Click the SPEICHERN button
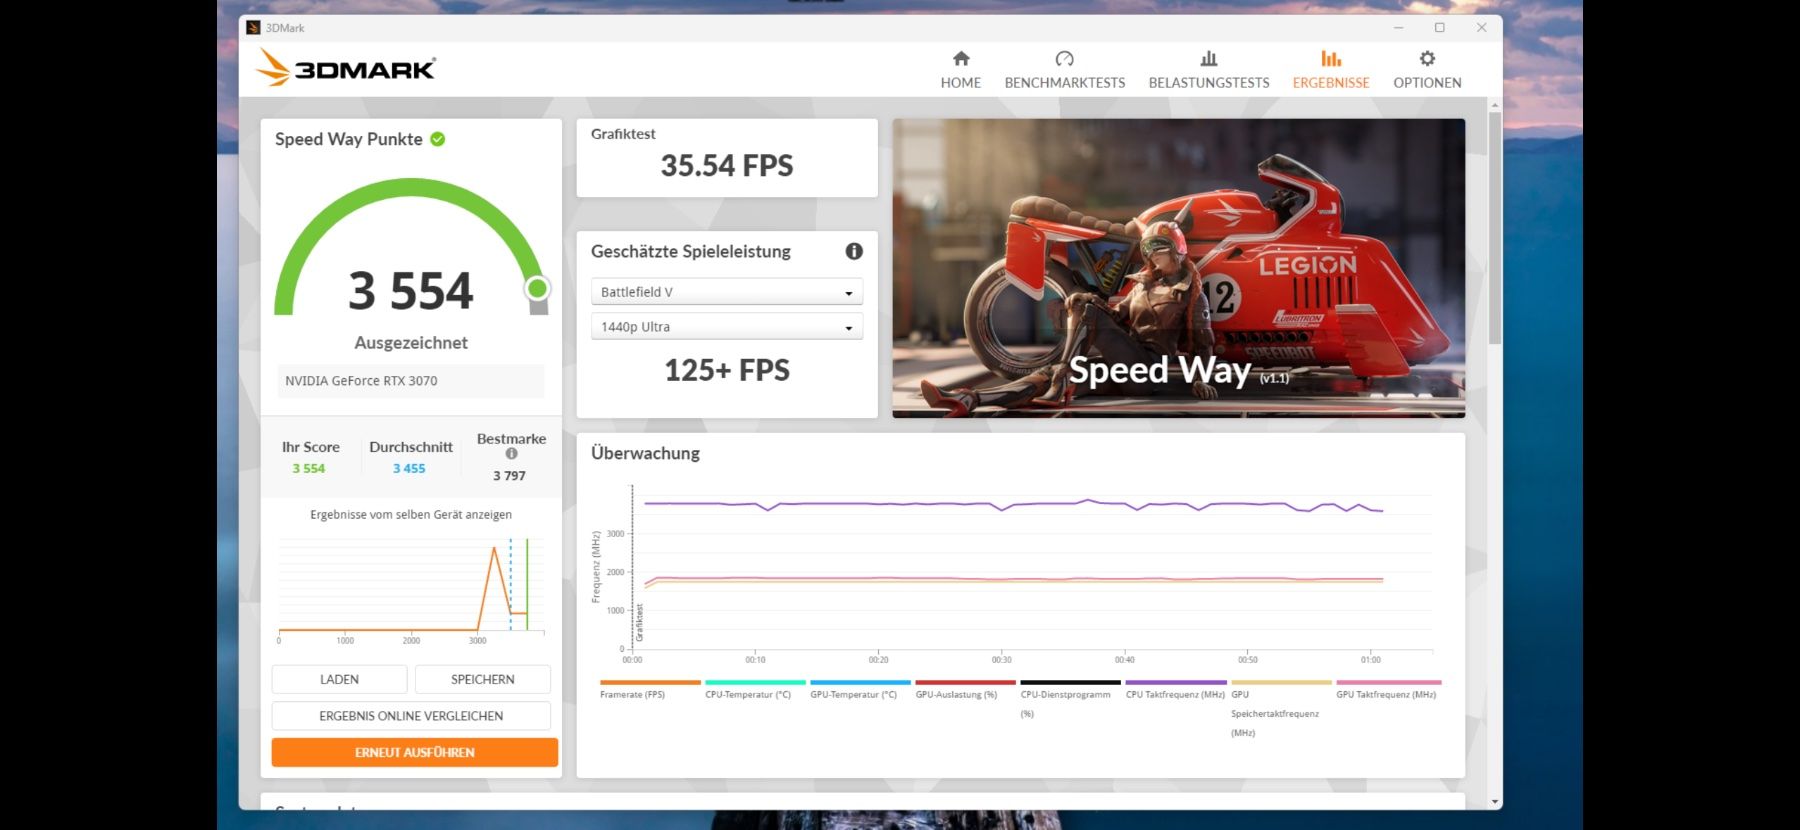This screenshot has height=830, width=1800. [482, 679]
